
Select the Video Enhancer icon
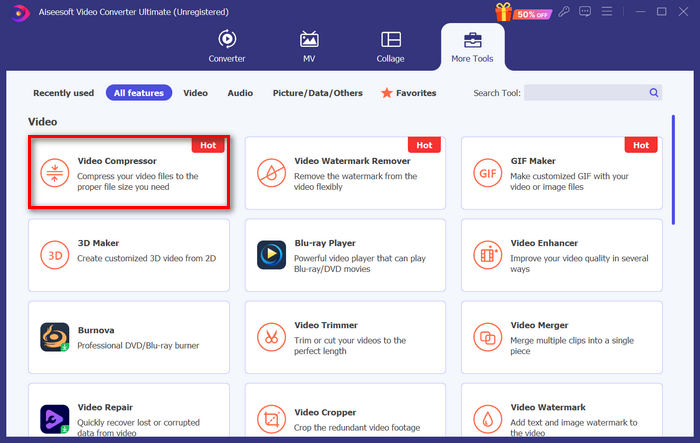[x=488, y=255]
